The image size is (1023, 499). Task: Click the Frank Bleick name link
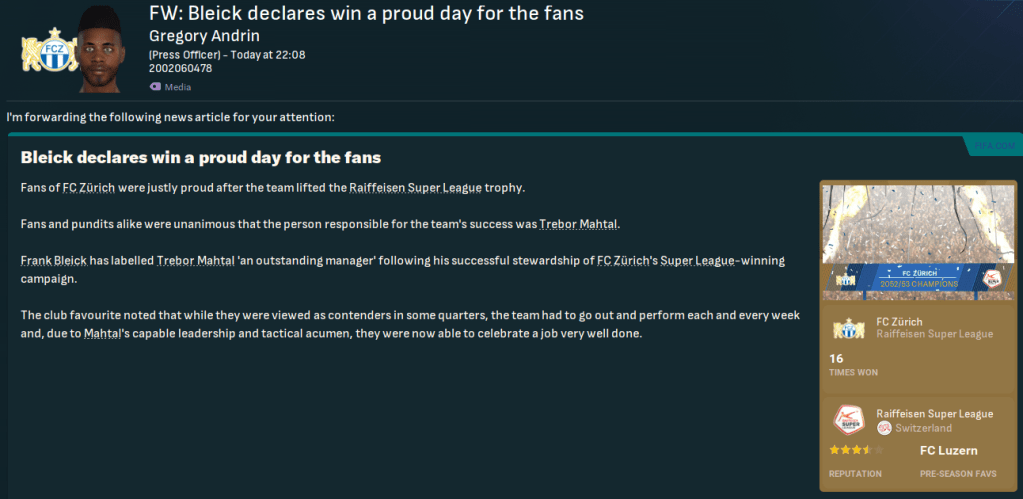pyautogui.click(x=53, y=260)
